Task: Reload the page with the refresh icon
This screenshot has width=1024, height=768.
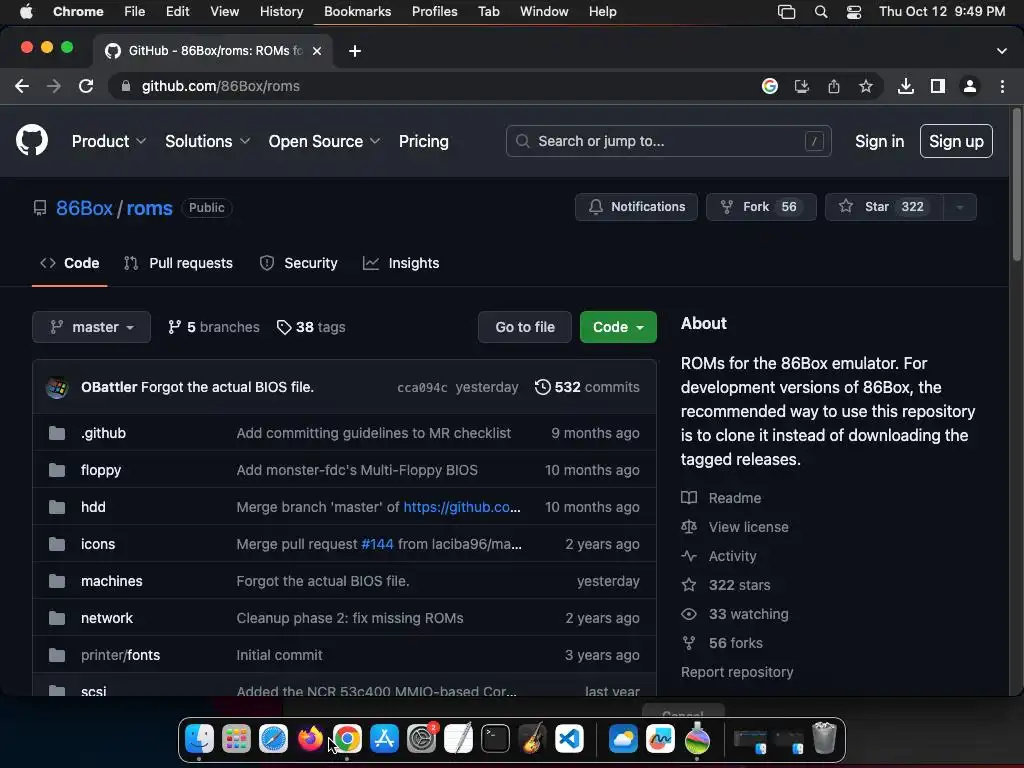Action: (86, 86)
